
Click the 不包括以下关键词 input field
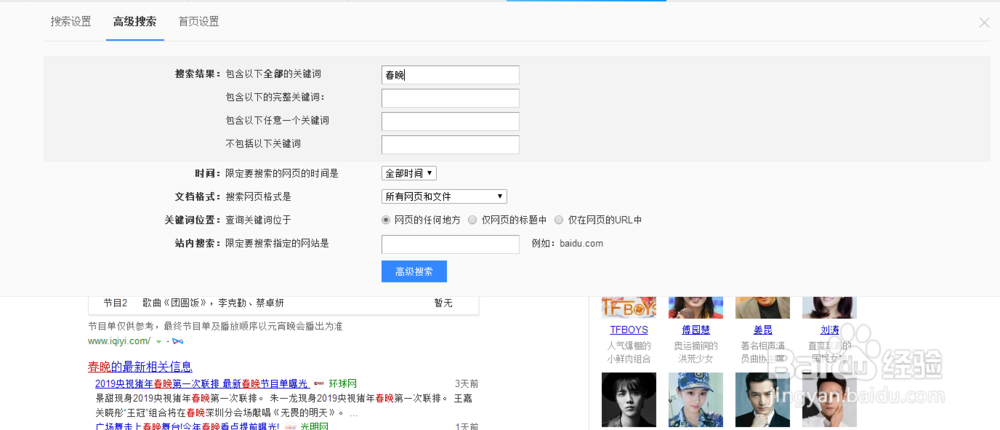click(x=450, y=145)
